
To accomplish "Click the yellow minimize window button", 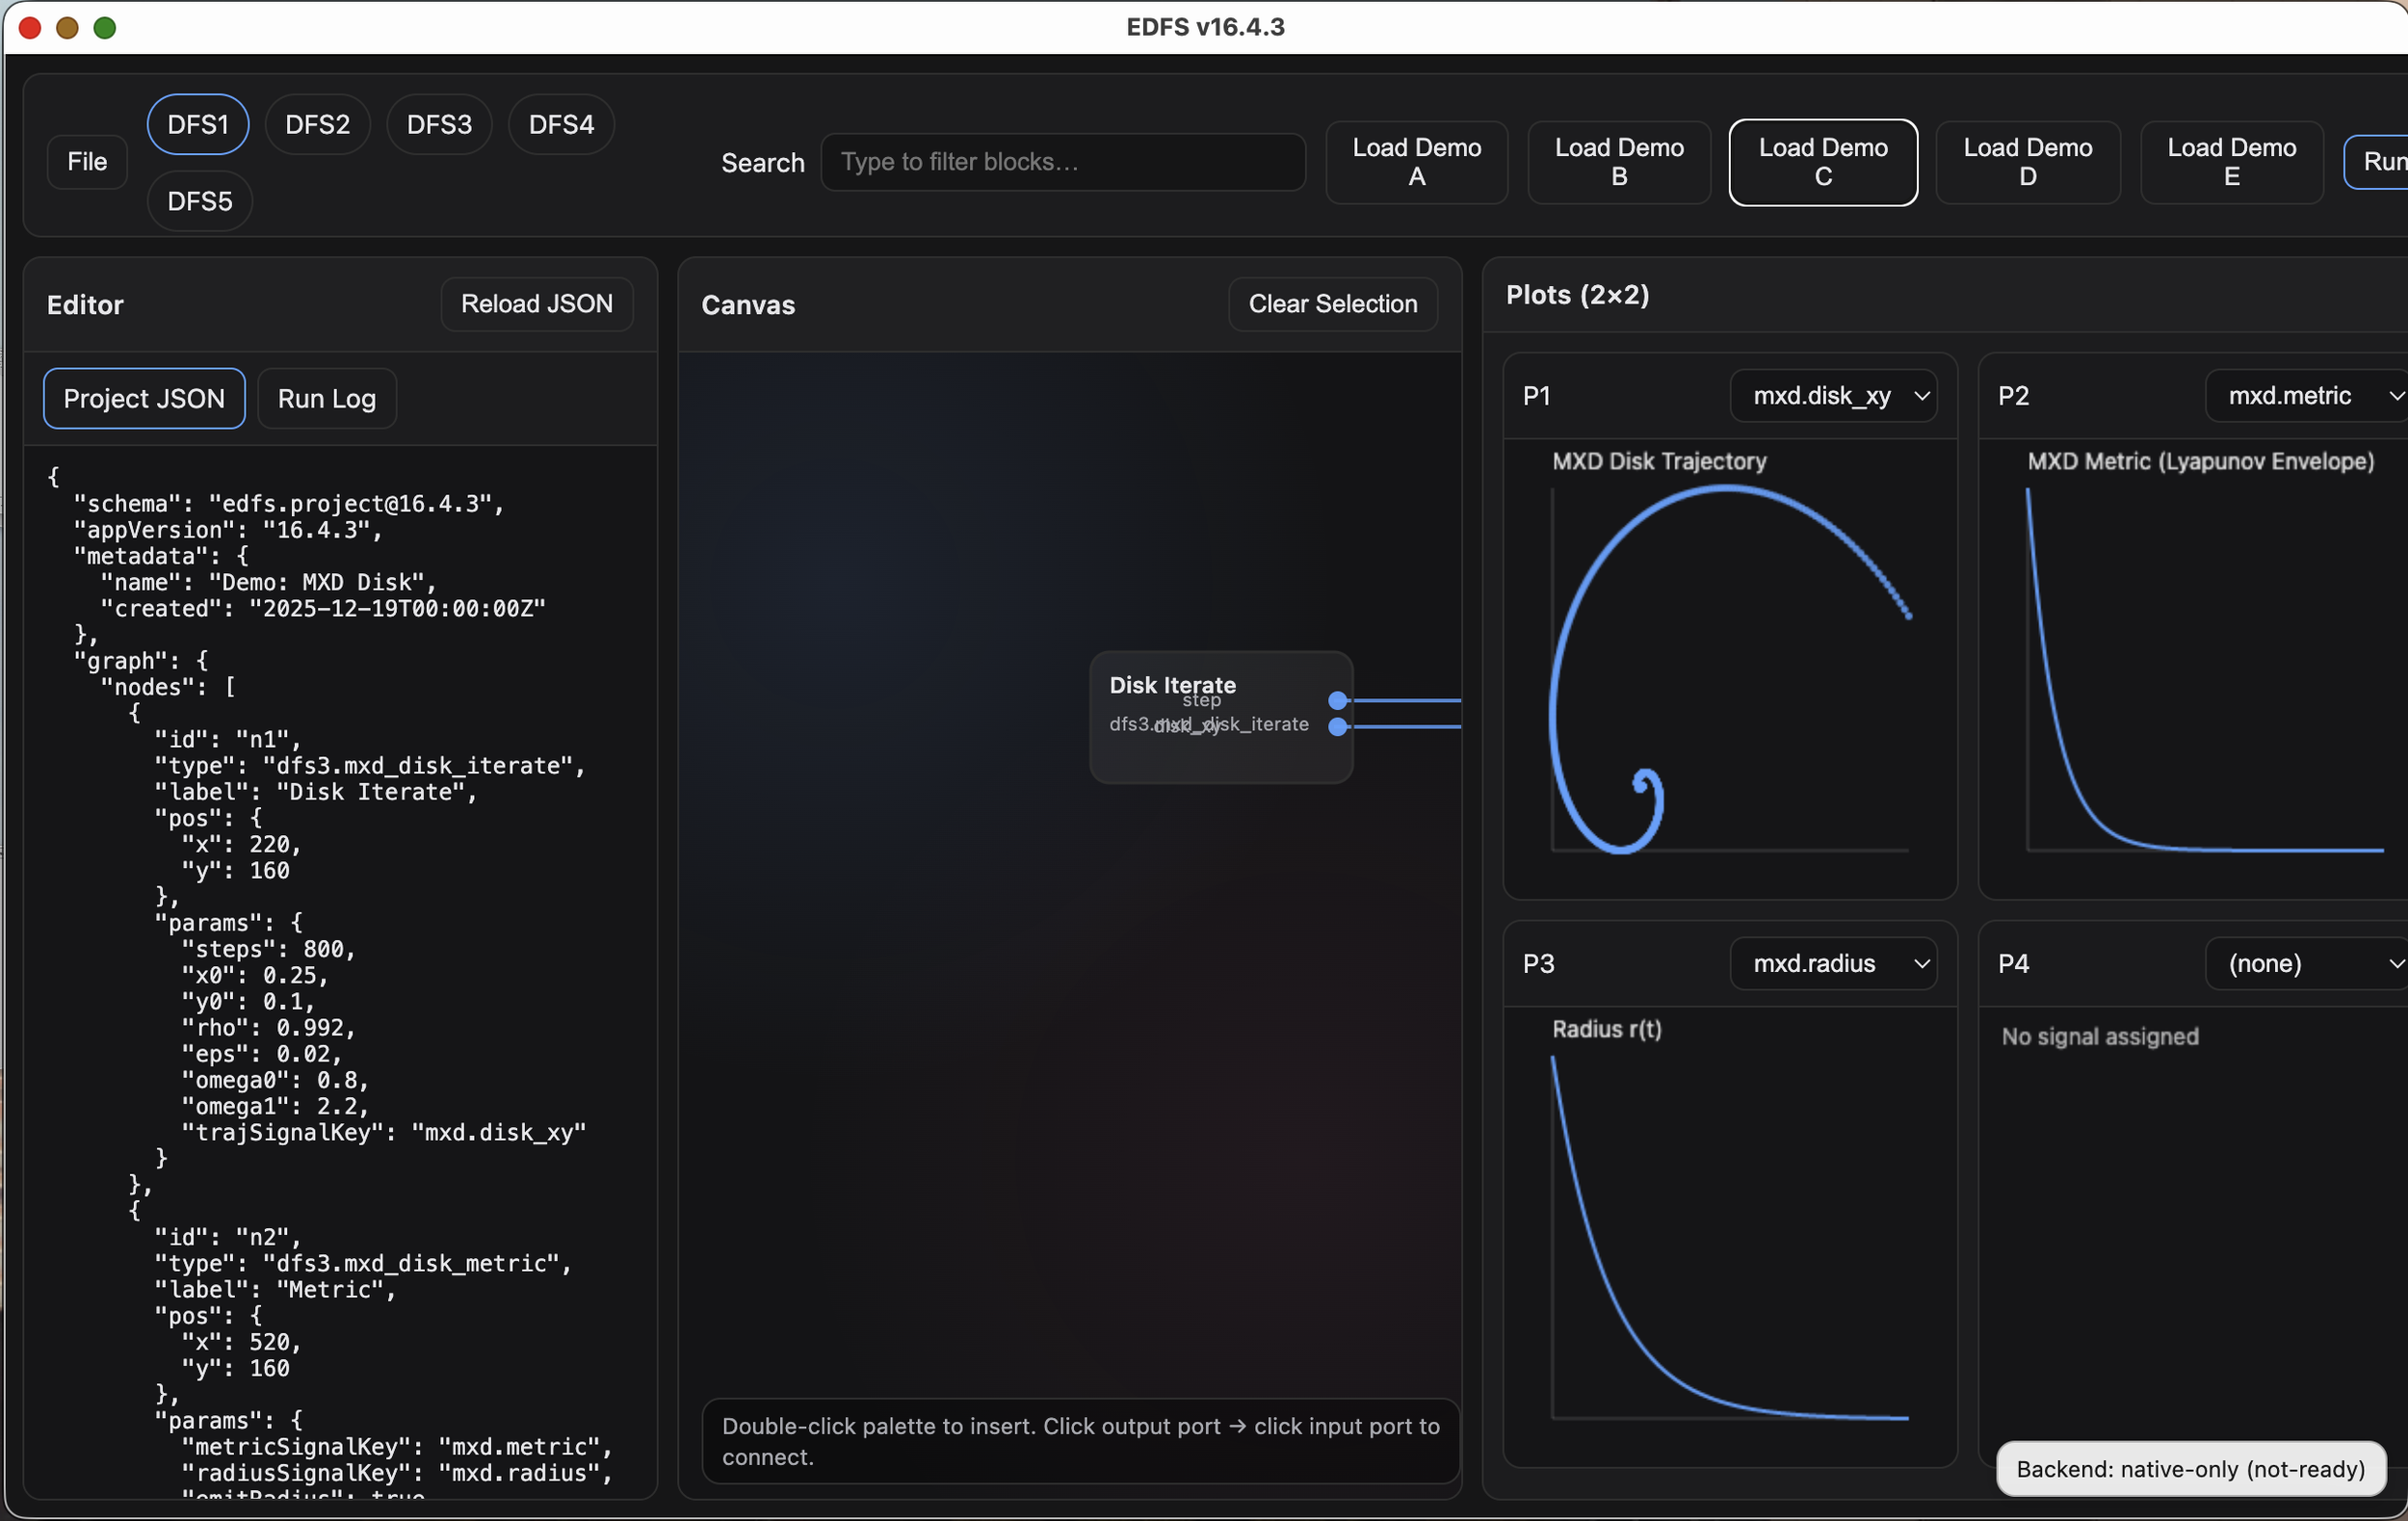I will (67, 27).
